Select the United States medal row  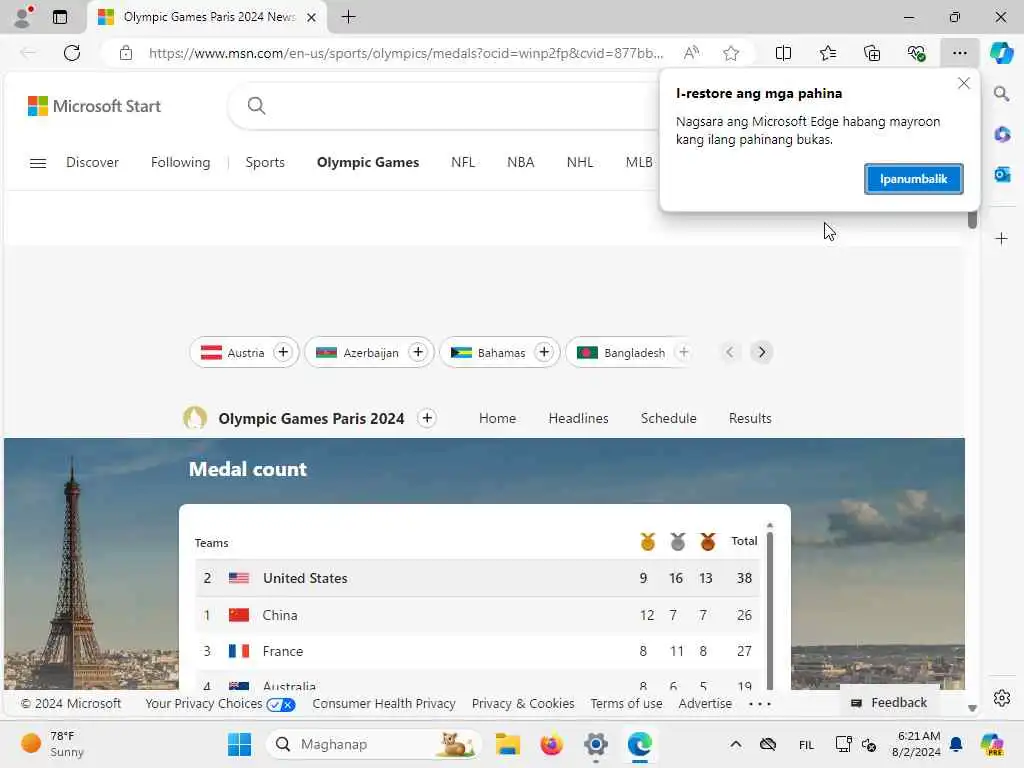click(x=477, y=578)
